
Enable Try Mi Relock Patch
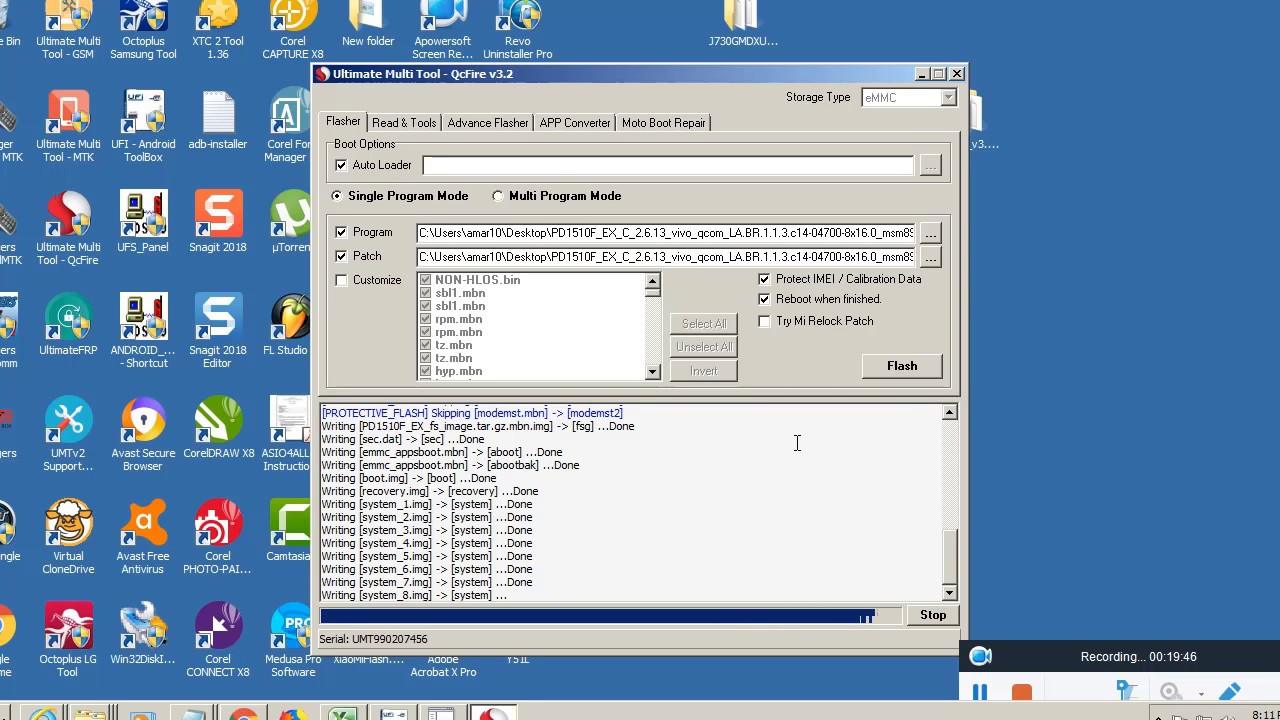[x=764, y=321]
